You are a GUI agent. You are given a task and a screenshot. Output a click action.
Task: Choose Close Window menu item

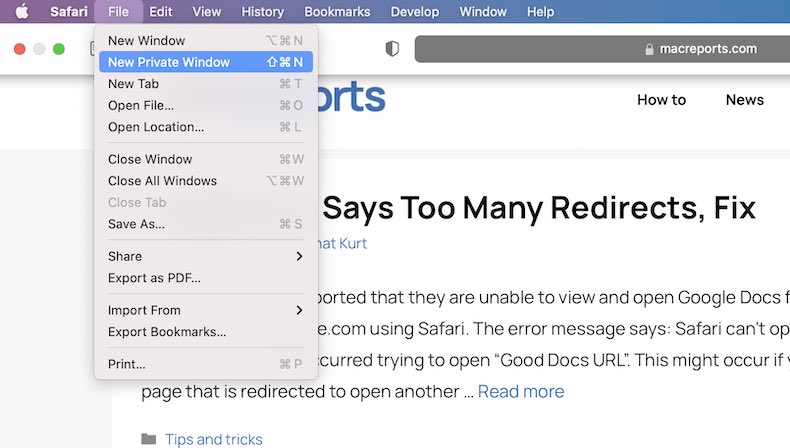point(206,159)
